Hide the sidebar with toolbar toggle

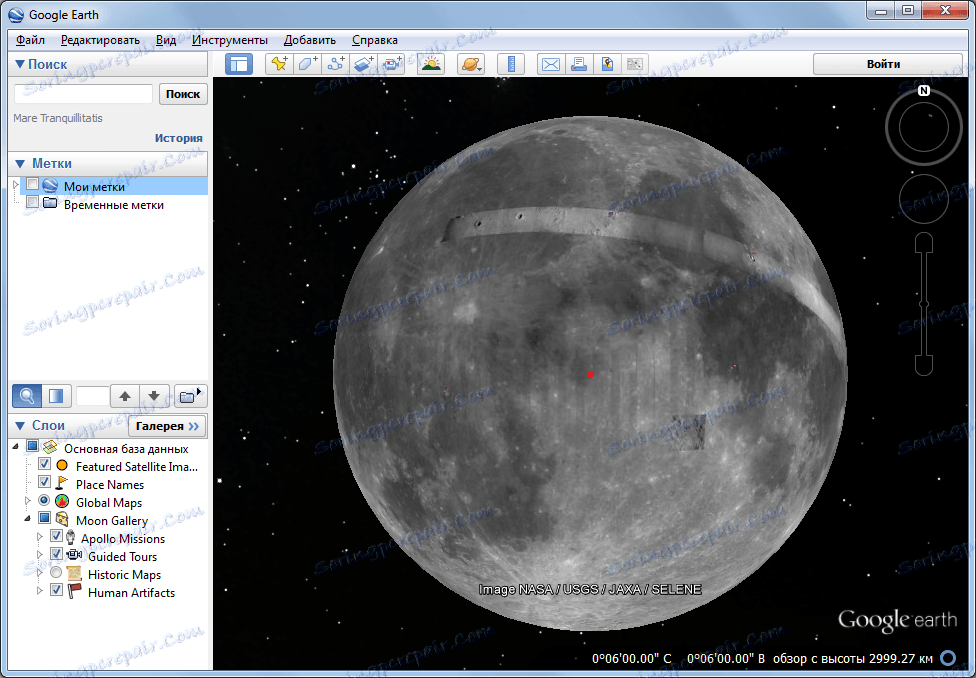point(239,64)
